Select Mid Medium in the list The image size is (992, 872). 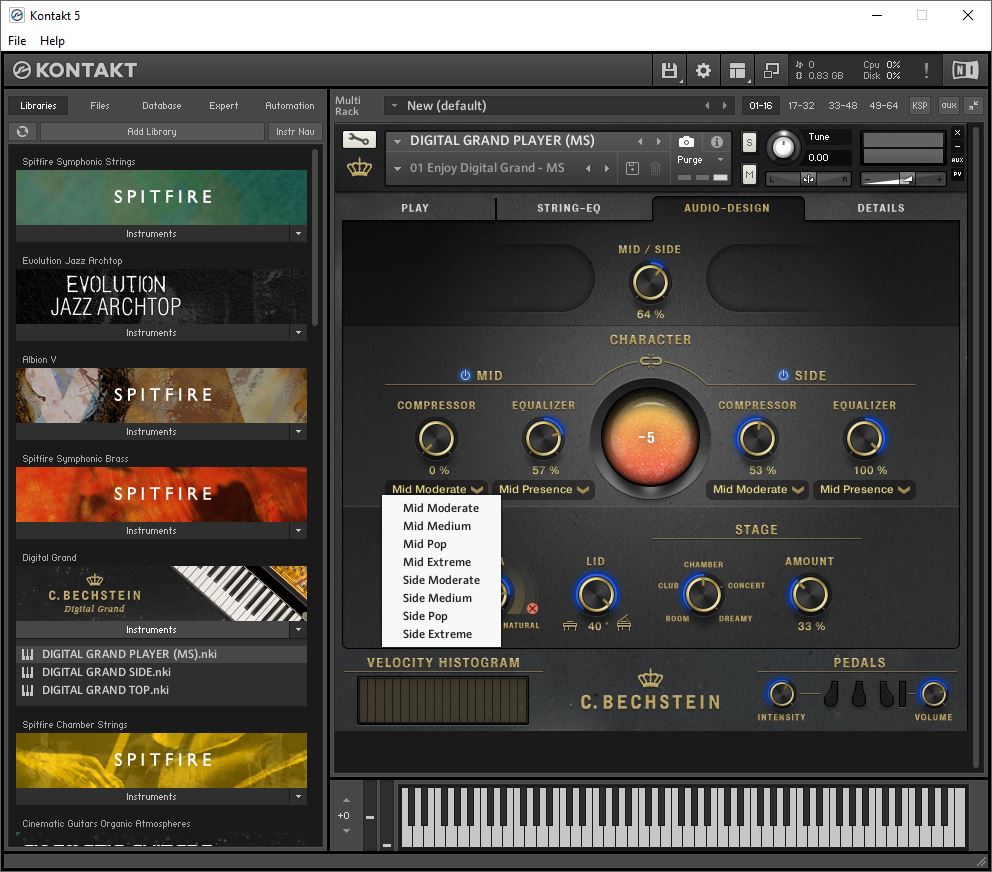point(437,526)
